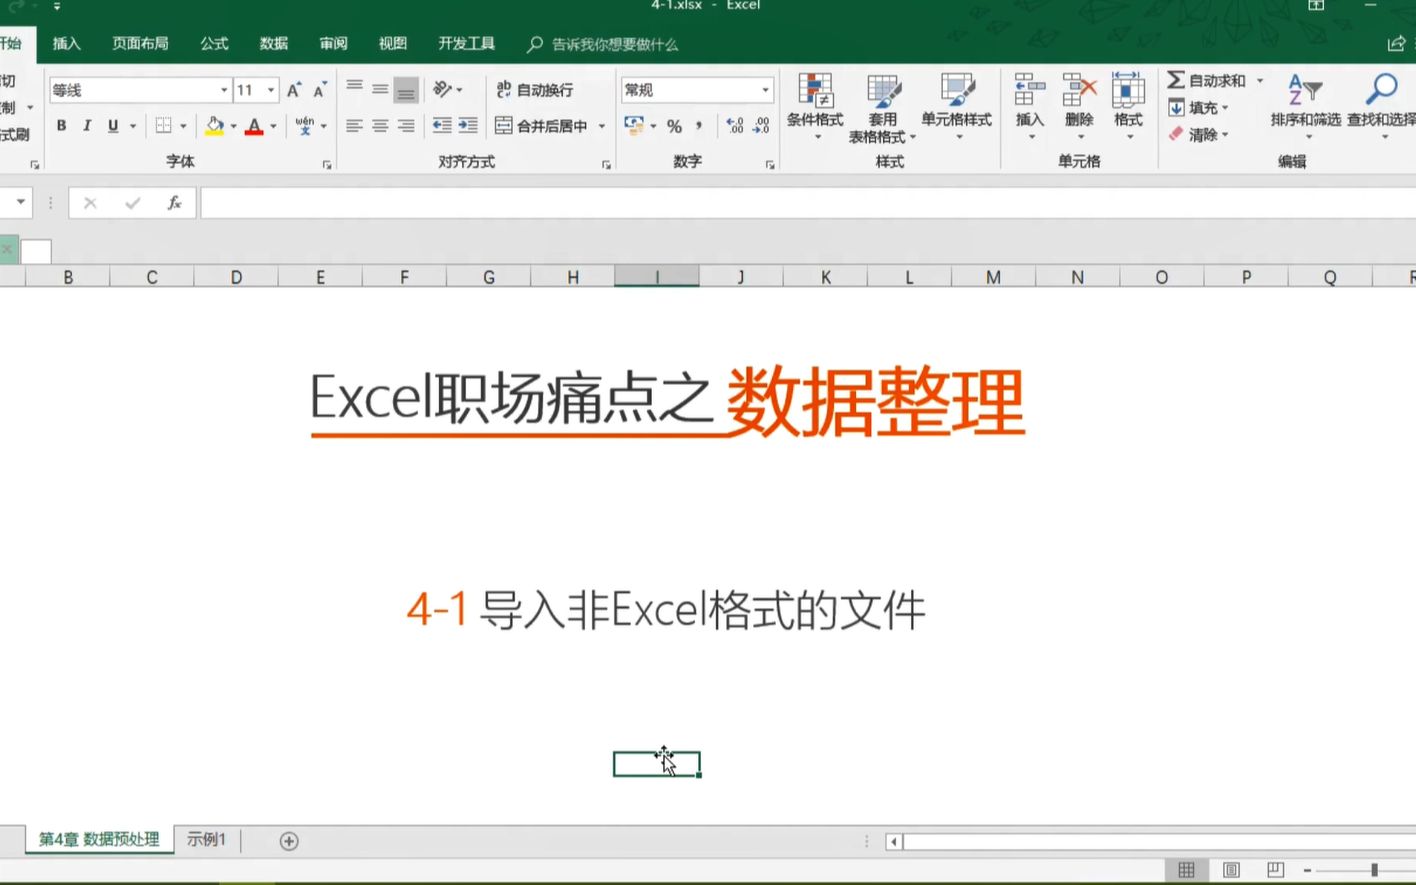Image resolution: width=1416 pixels, height=885 pixels.
Task: Align text right
Action: [x=406, y=126]
